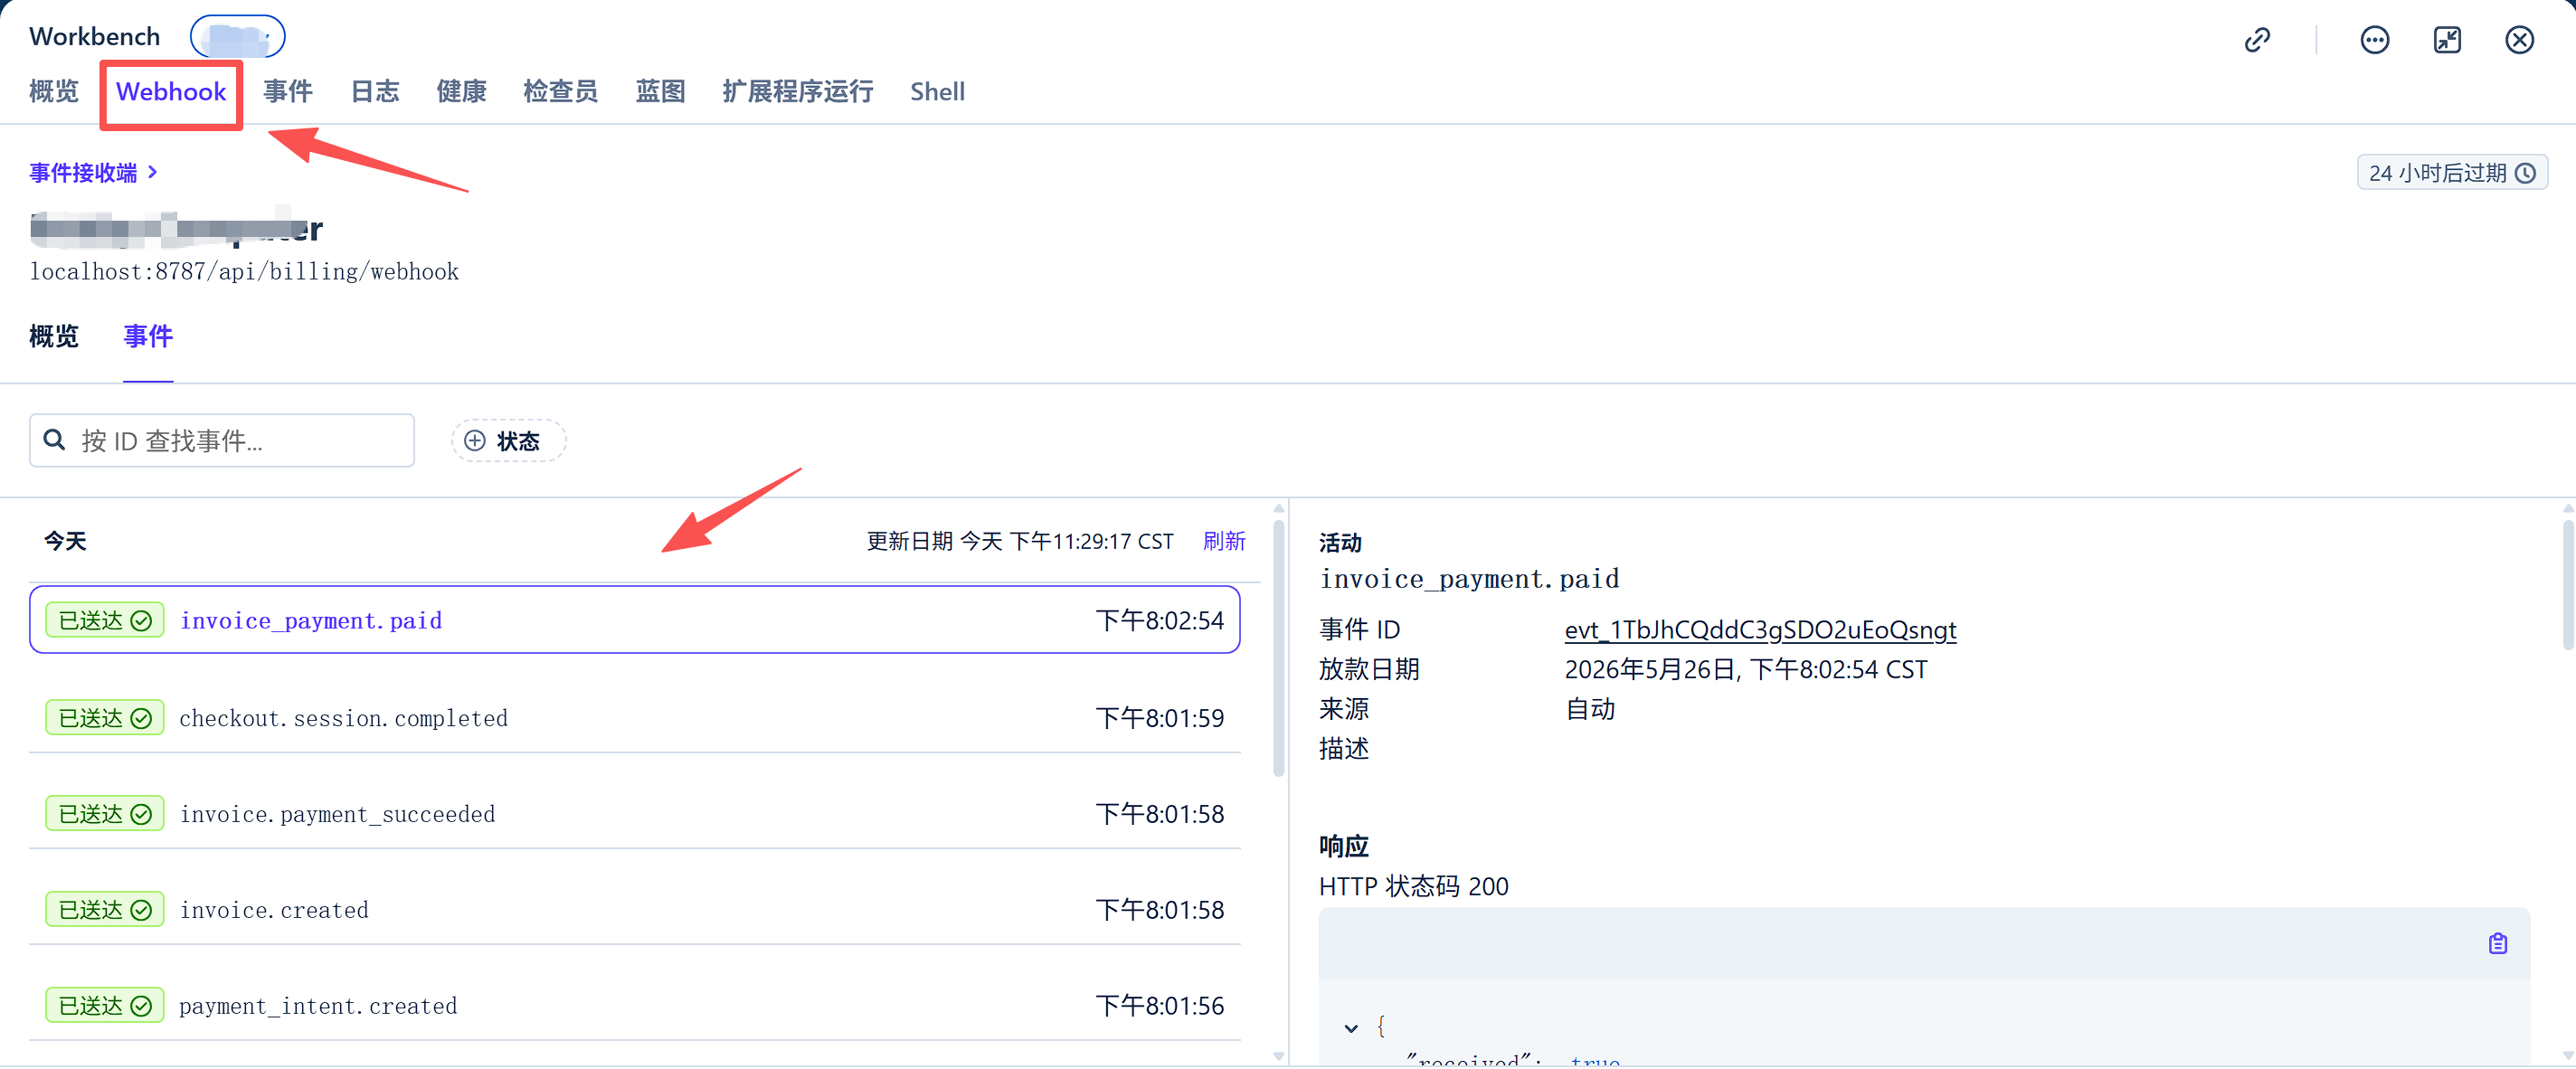
Task: Click the localhost:8787/api/billing/webhook URL text
Action: coord(244,271)
